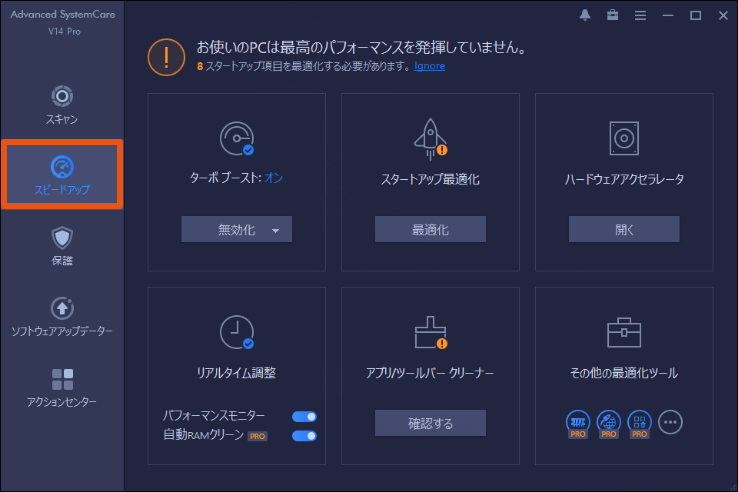Click the ハードウェアアクセラレータ title text
Image resolution: width=738 pixels, height=492 pixels.
[624, 179]
